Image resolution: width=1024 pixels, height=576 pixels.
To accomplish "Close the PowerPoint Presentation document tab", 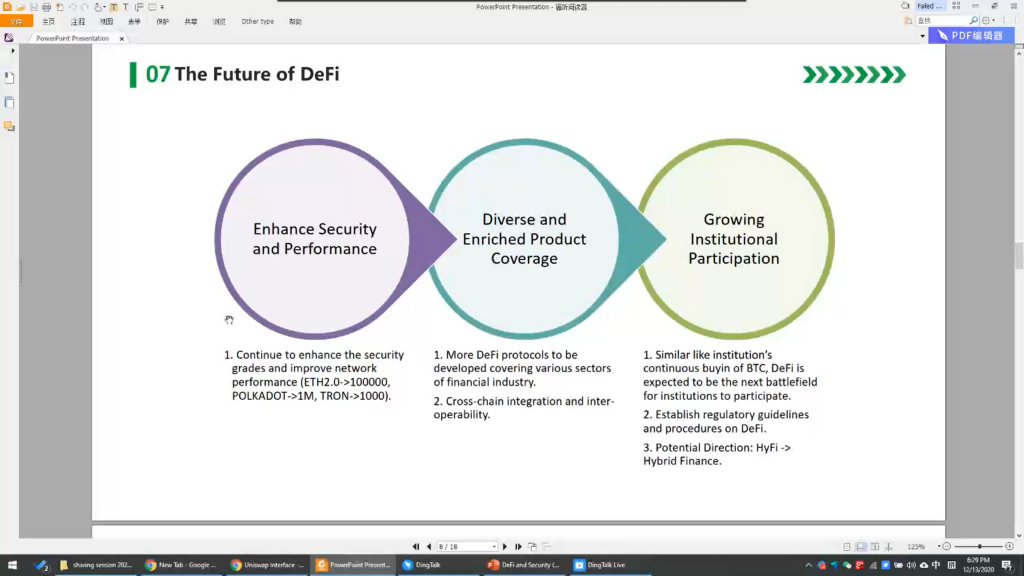I will pyautogui.click(x=122, y=39).
